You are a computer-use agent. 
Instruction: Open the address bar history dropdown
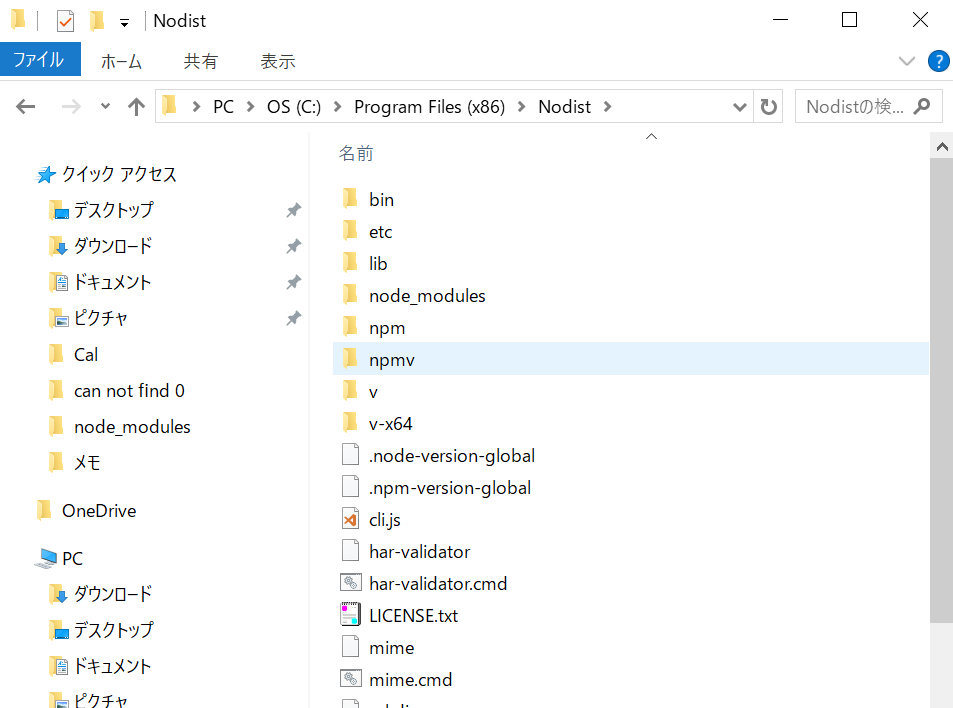(x=739, y=106)
